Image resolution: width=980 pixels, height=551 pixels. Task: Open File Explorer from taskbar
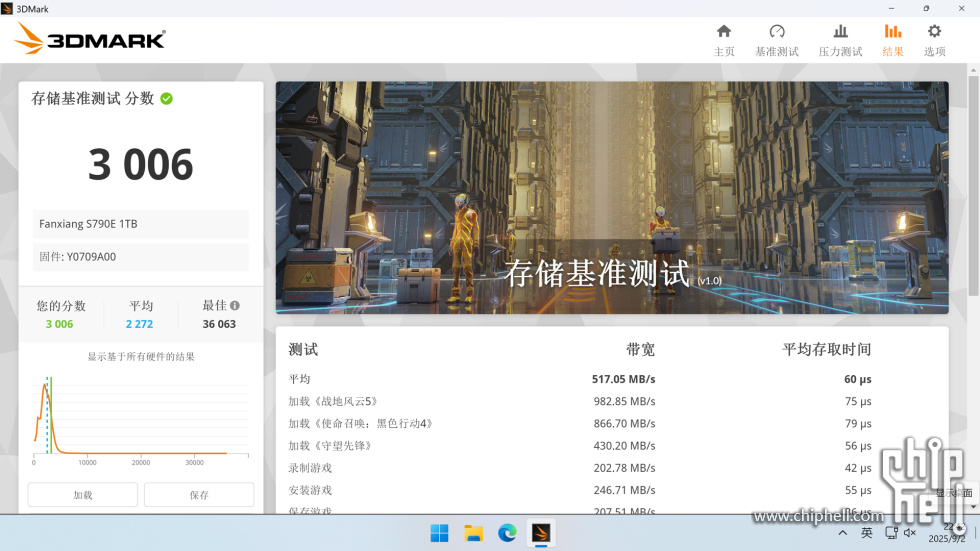[x=473, y=533]
